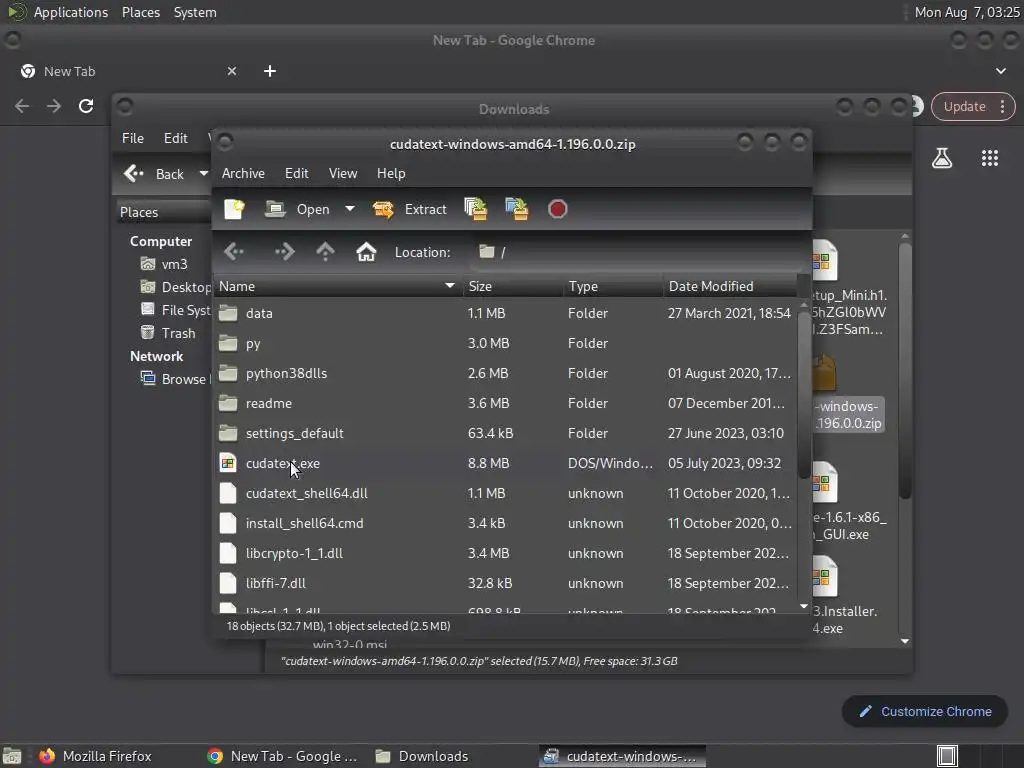Viewport: 1024px width, 768px height.
Task: Open the archive with the Open button
Action: (298, 209)
